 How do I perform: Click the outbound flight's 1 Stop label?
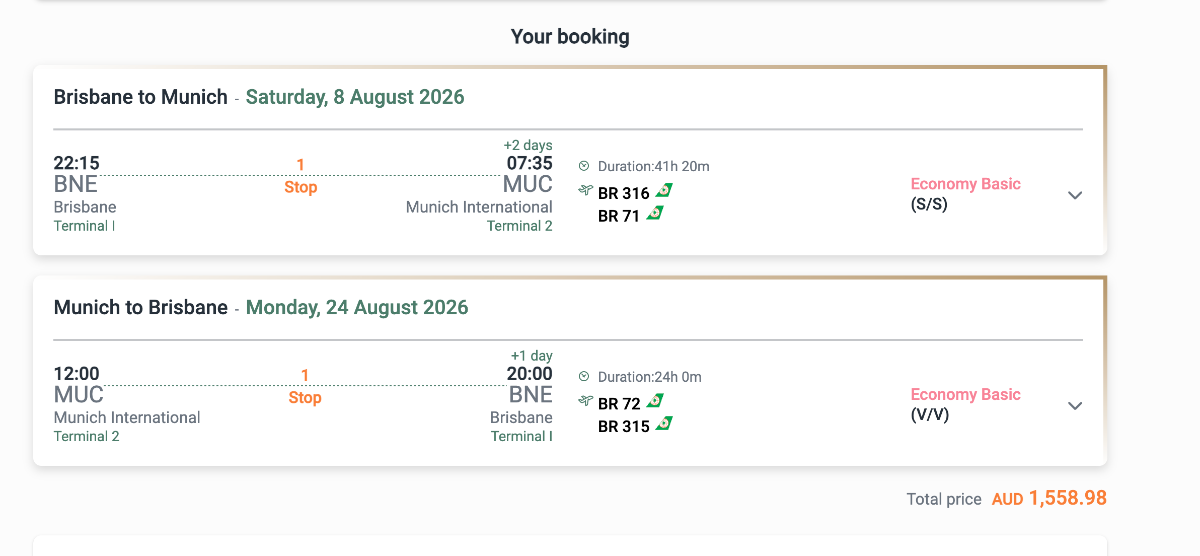[300, 176]
